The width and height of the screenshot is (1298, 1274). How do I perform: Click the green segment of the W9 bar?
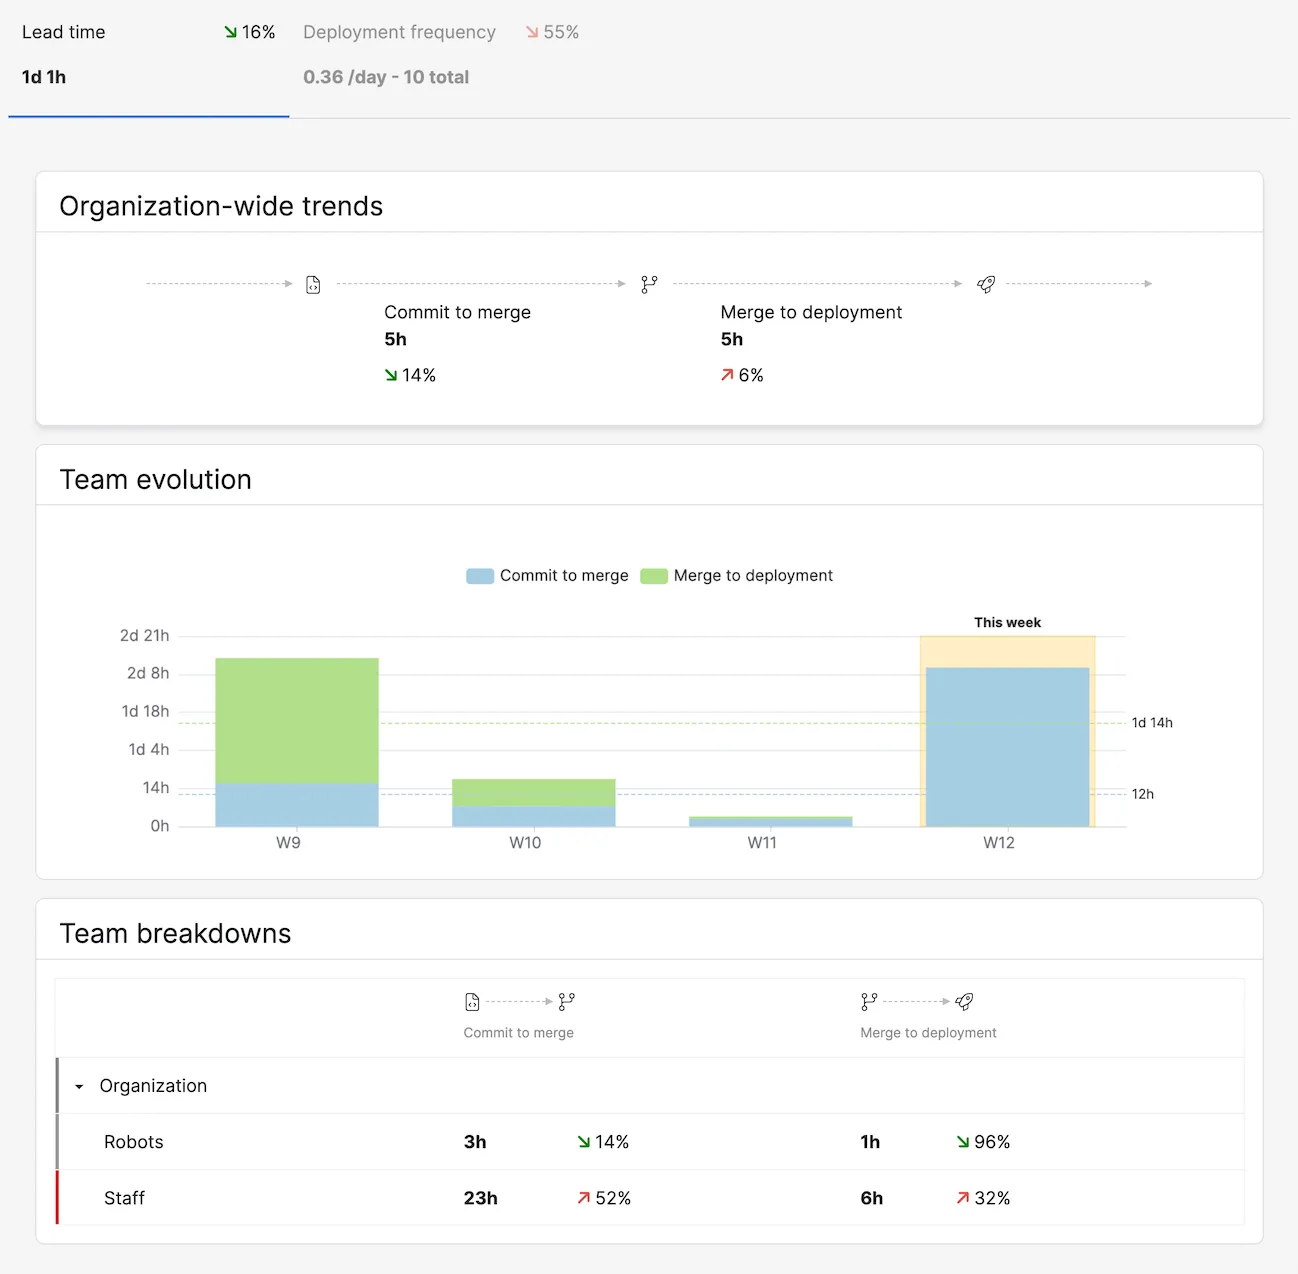297,720
